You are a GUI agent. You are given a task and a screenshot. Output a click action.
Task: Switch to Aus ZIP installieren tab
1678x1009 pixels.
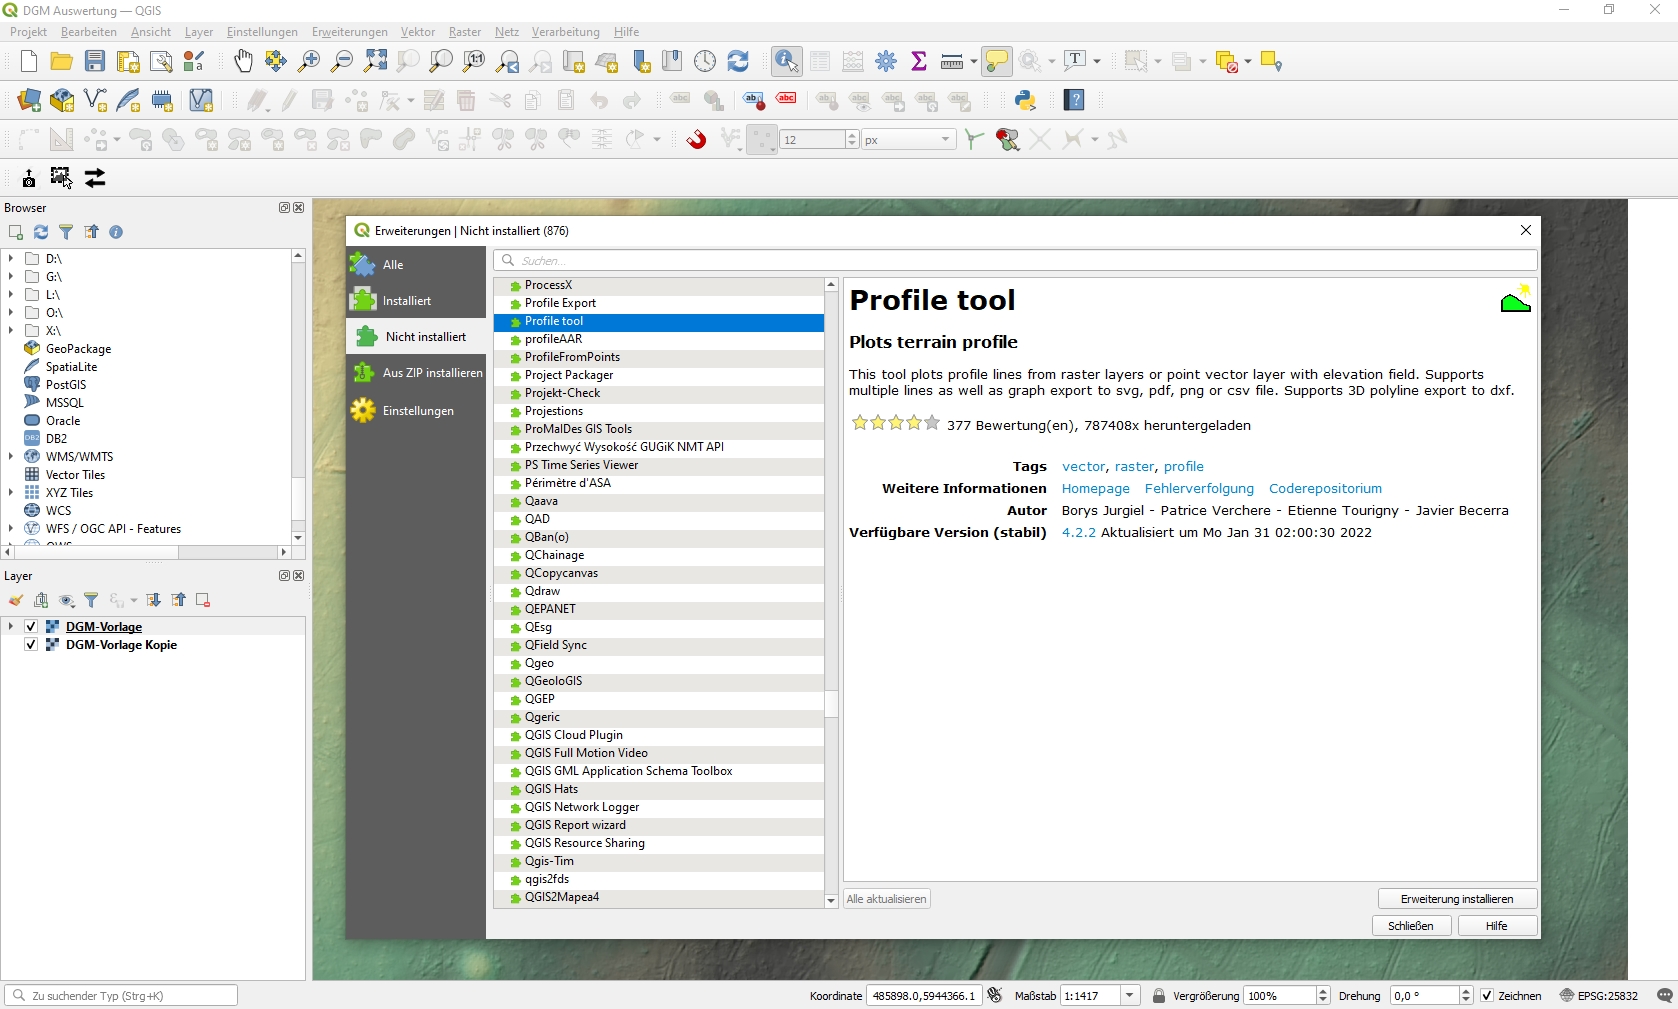coord(416,373)
